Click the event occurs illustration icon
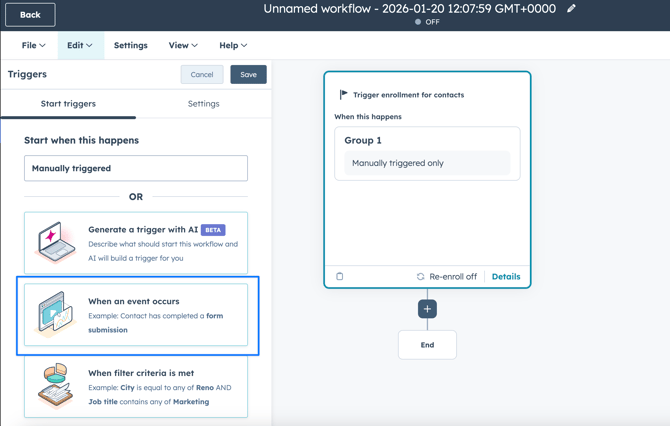Image resolution: width=670 pixels, height=426 pixels. [x=56, y=315]
